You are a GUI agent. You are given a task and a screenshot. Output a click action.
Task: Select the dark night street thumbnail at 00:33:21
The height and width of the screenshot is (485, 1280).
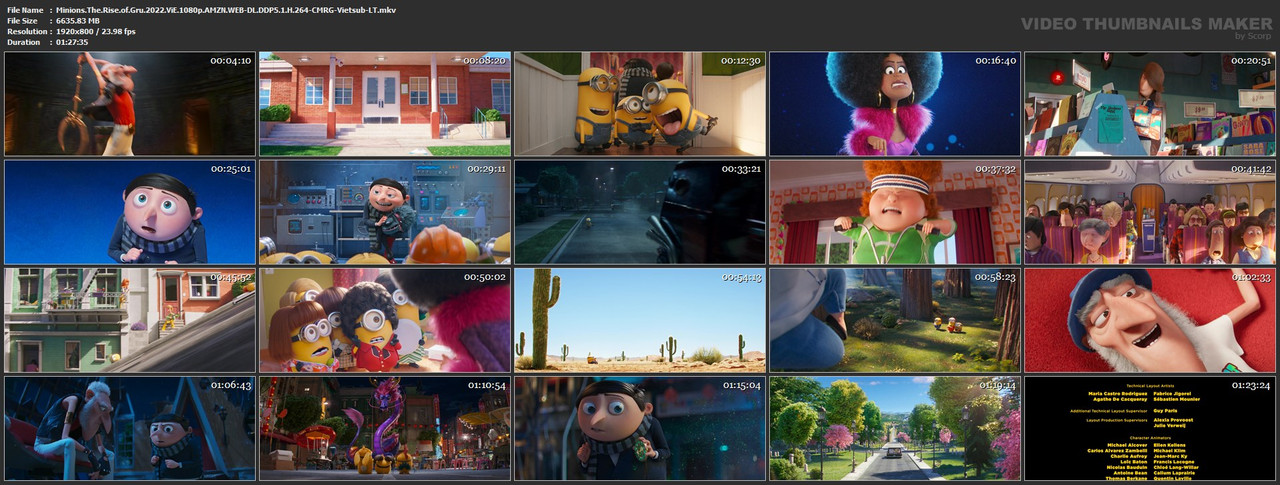(x=640, y=212)
